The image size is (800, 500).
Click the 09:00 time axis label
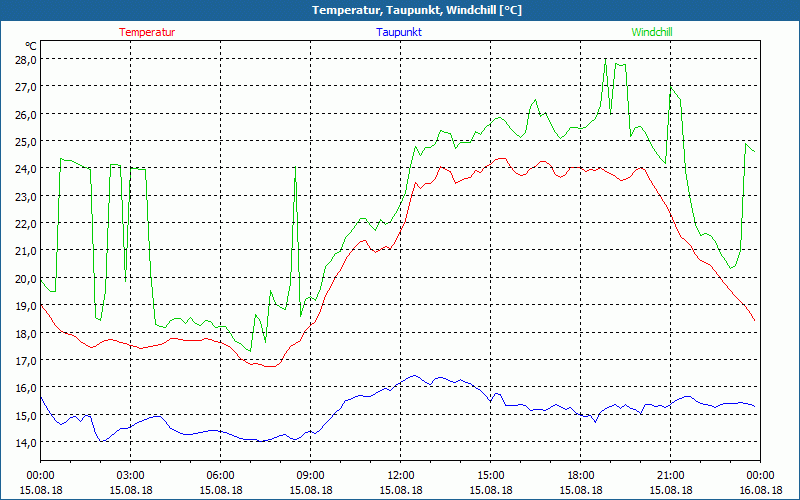(x=311, y=476)
